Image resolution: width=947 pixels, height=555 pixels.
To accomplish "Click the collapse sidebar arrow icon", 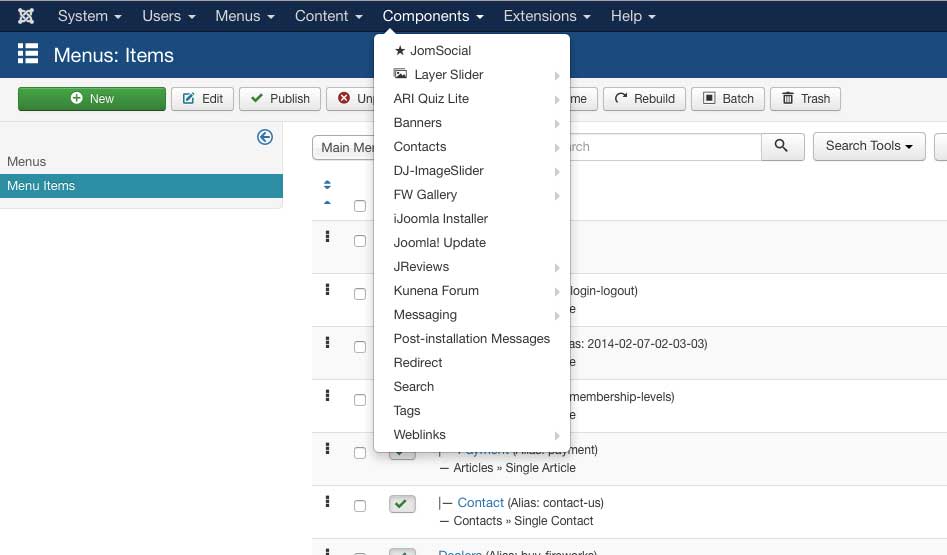I will click(265, 137).
